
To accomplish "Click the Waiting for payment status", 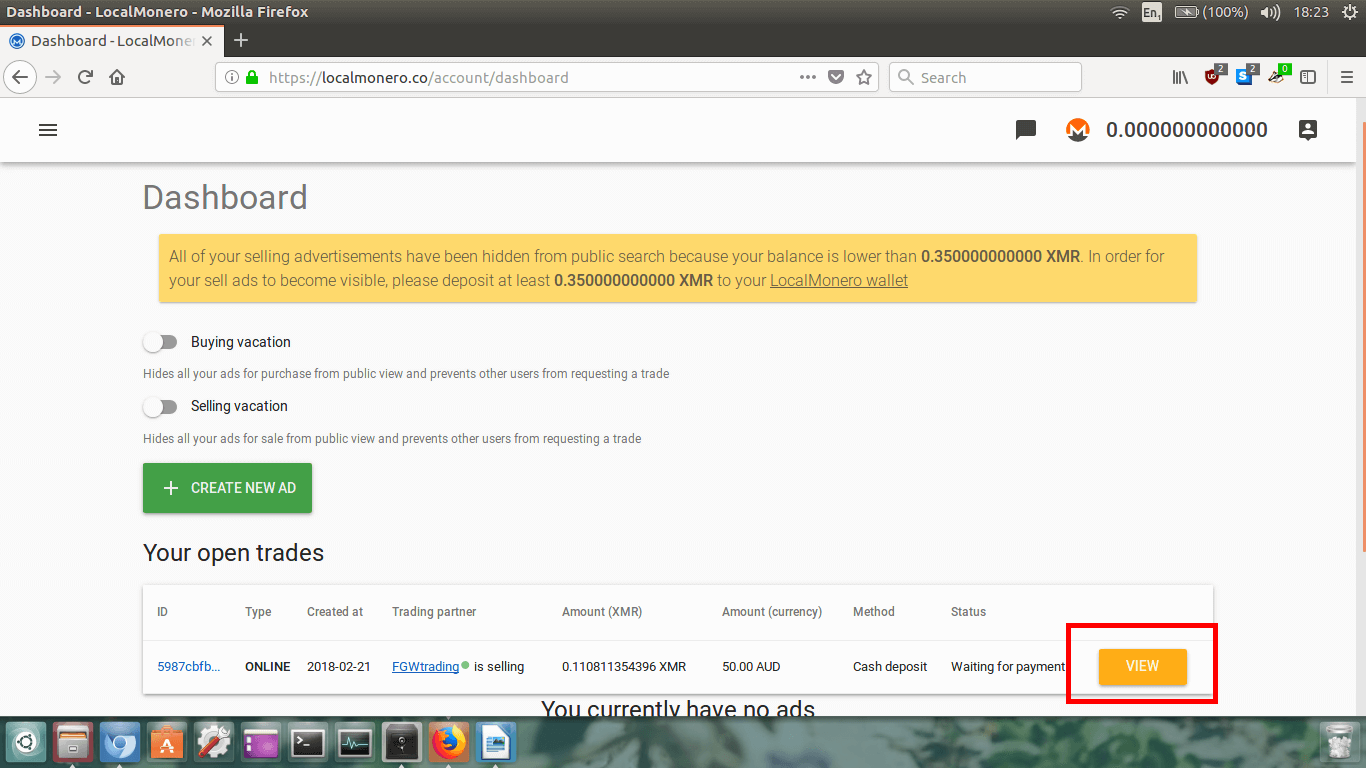I will [1008, 666].
